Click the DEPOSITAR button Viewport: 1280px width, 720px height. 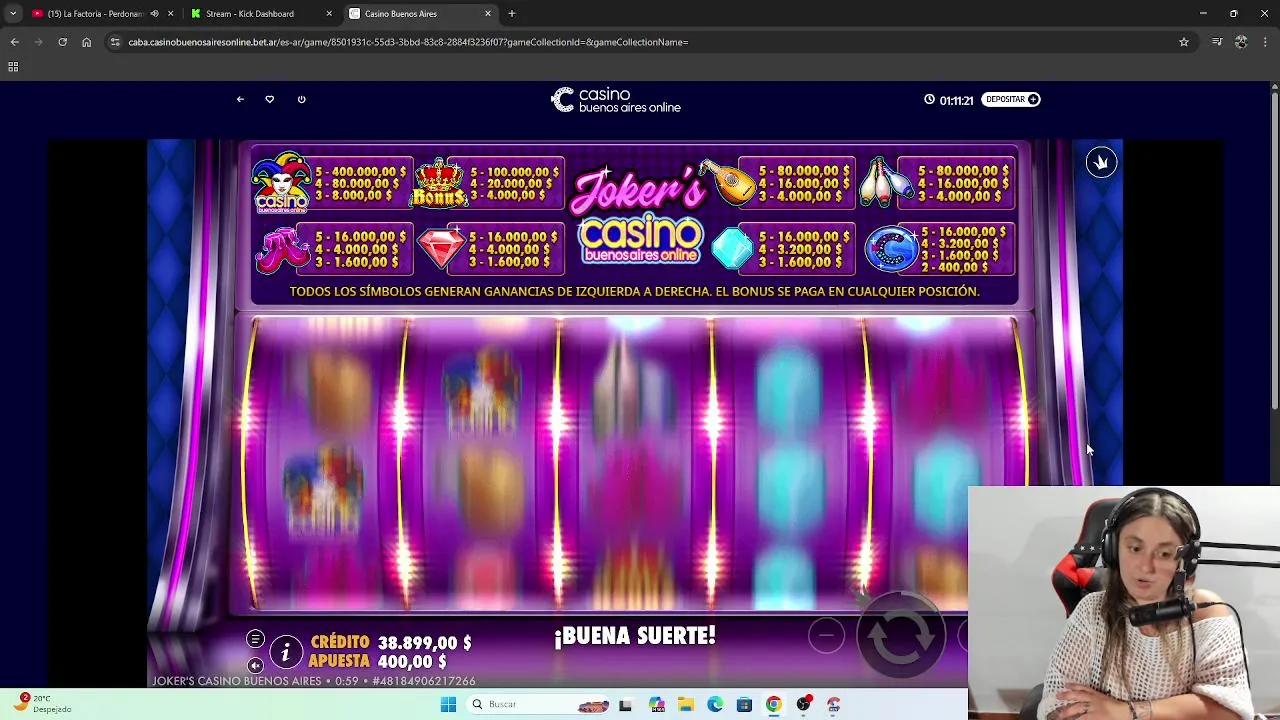1011,99
